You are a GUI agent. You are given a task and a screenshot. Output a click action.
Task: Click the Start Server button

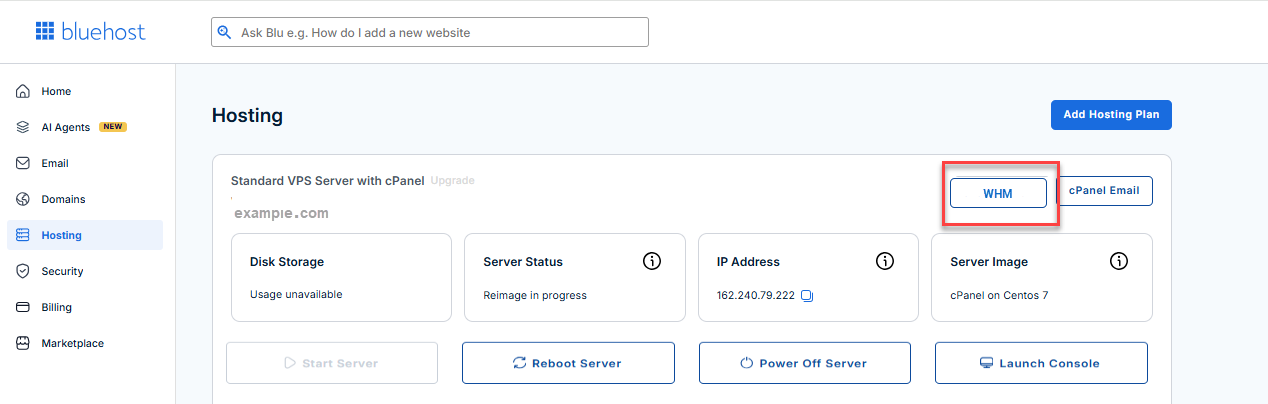[x=332, y=363]
